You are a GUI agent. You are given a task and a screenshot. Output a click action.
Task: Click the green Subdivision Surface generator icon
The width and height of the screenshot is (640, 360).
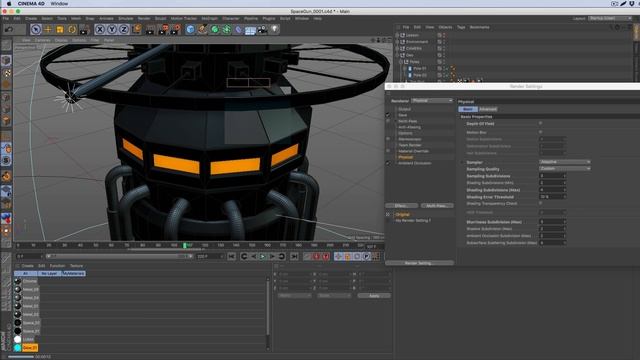(215, 29)
